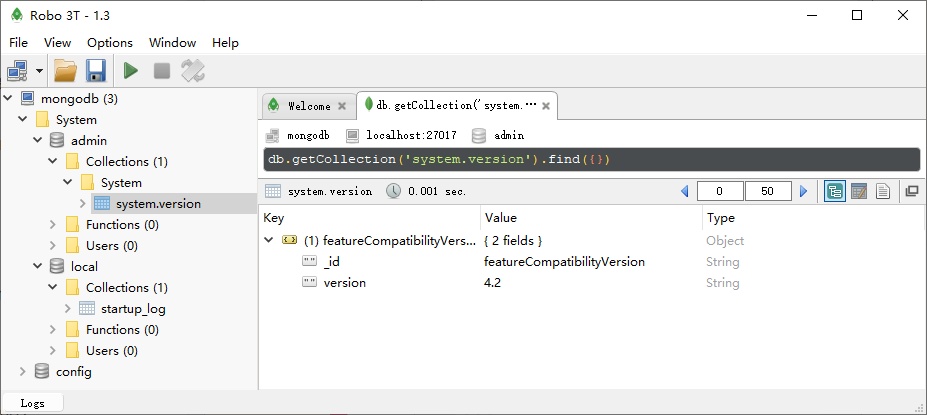
Task: Switch results to text view mode
Action: tap(883, 191)
